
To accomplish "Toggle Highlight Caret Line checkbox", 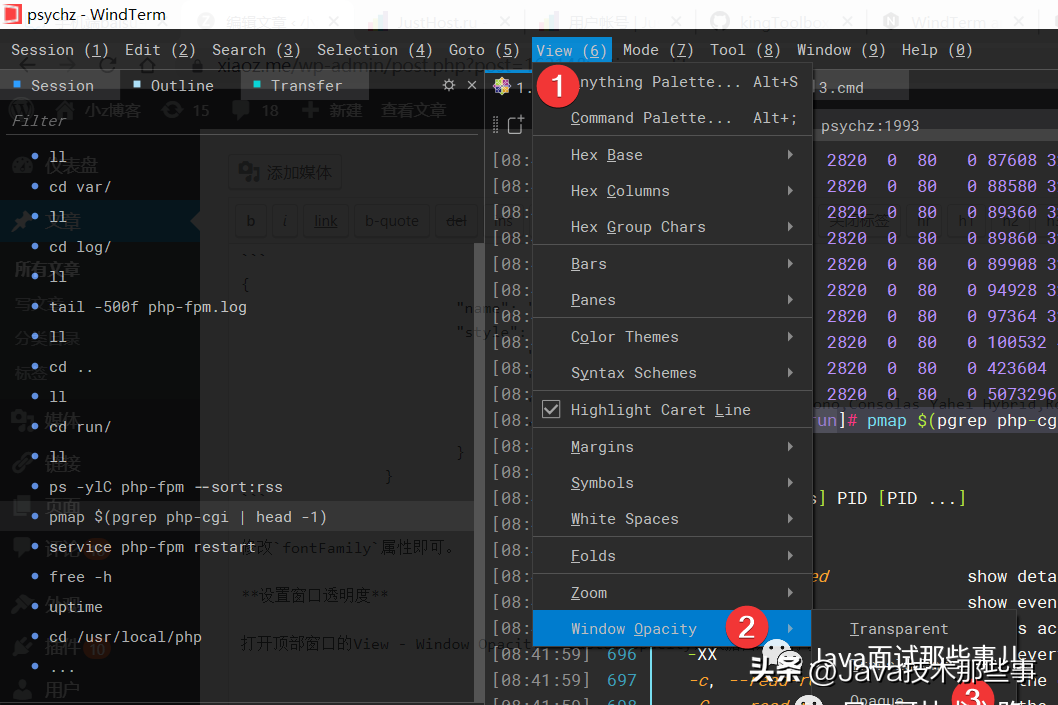I will (x=551, y=410).
